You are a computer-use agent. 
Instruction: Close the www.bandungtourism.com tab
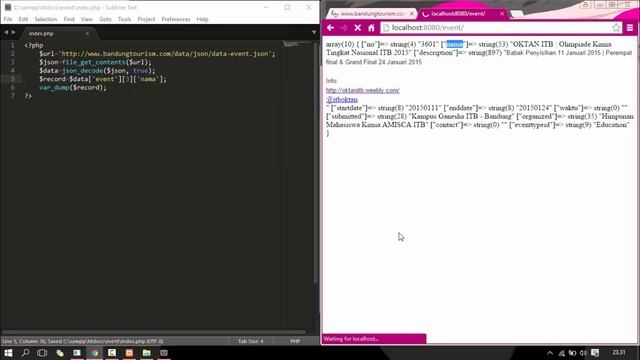tap(412, 14)
